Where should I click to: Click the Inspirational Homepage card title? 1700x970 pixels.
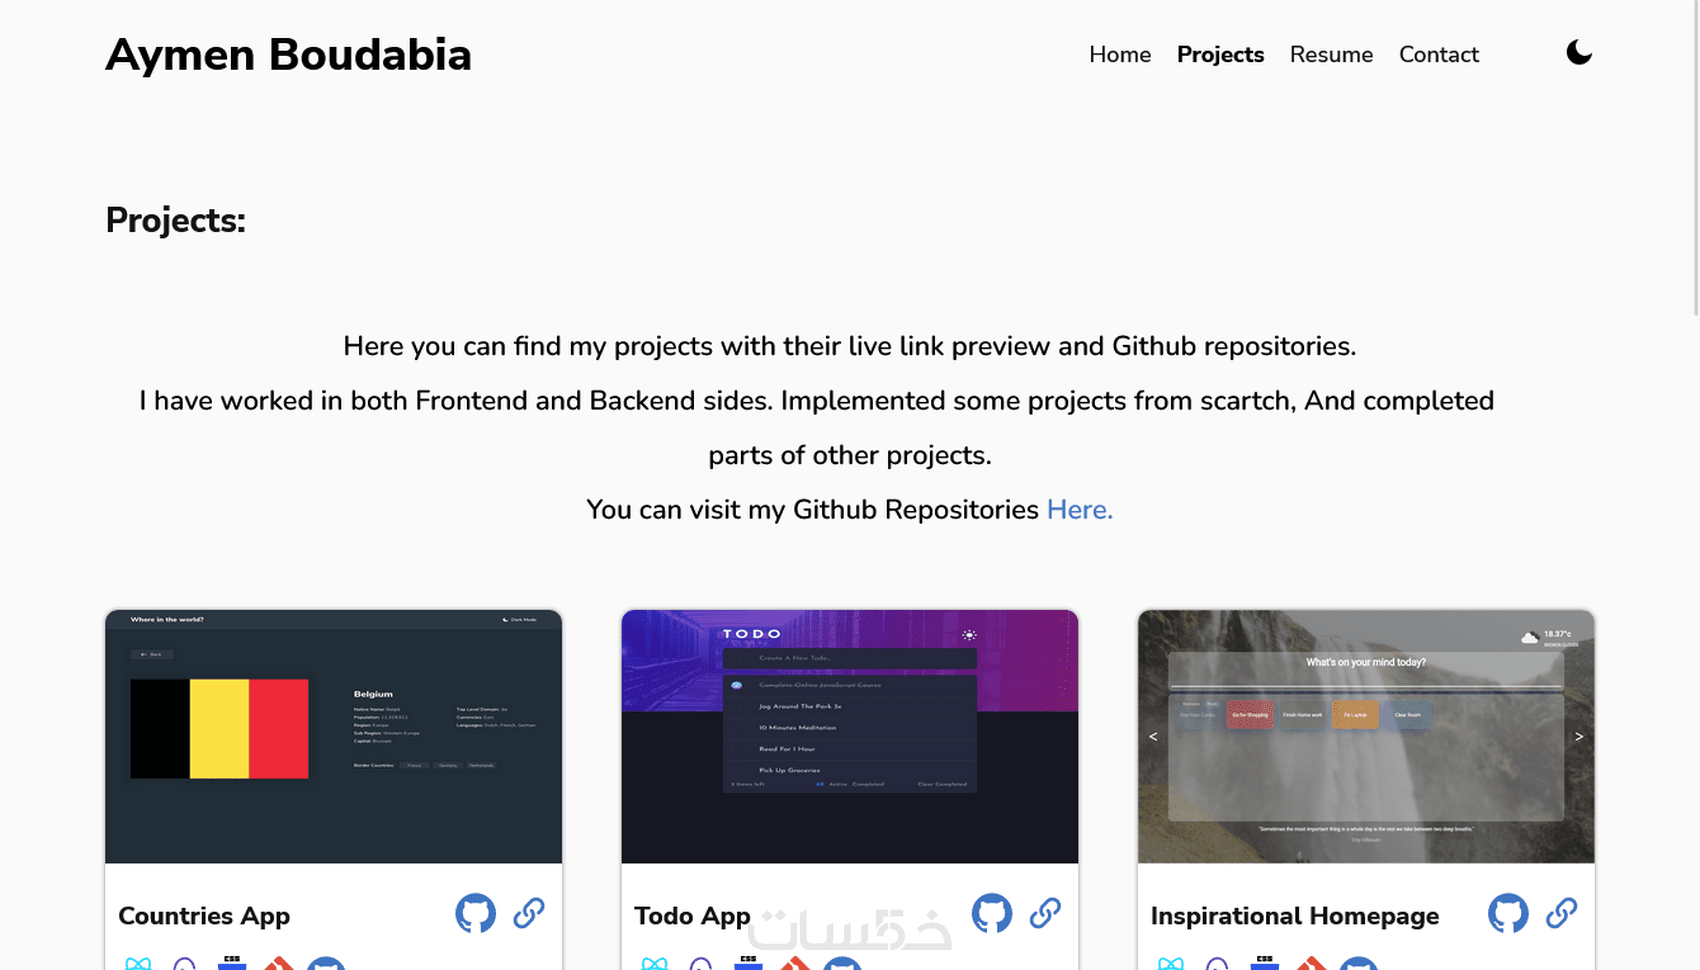pyautogui.click(x=1294, y=916)
